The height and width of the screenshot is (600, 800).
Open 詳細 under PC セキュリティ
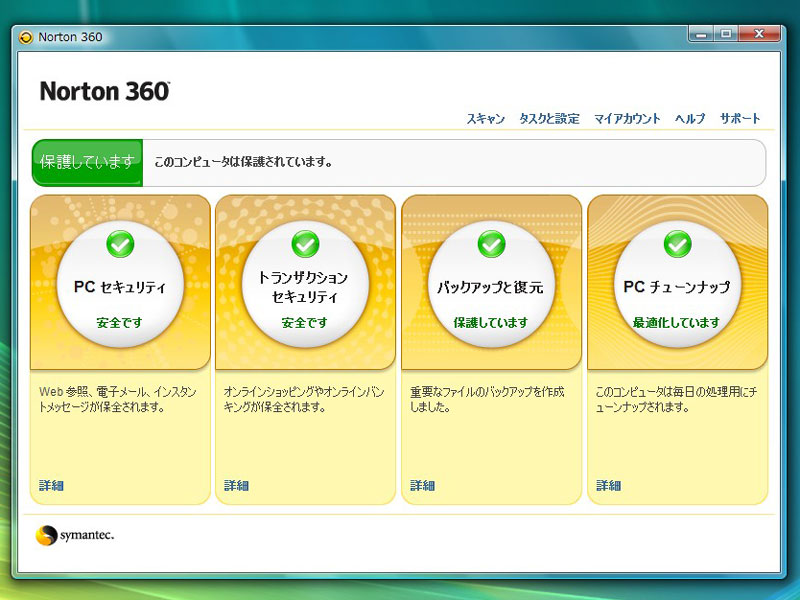click(51, 485)
